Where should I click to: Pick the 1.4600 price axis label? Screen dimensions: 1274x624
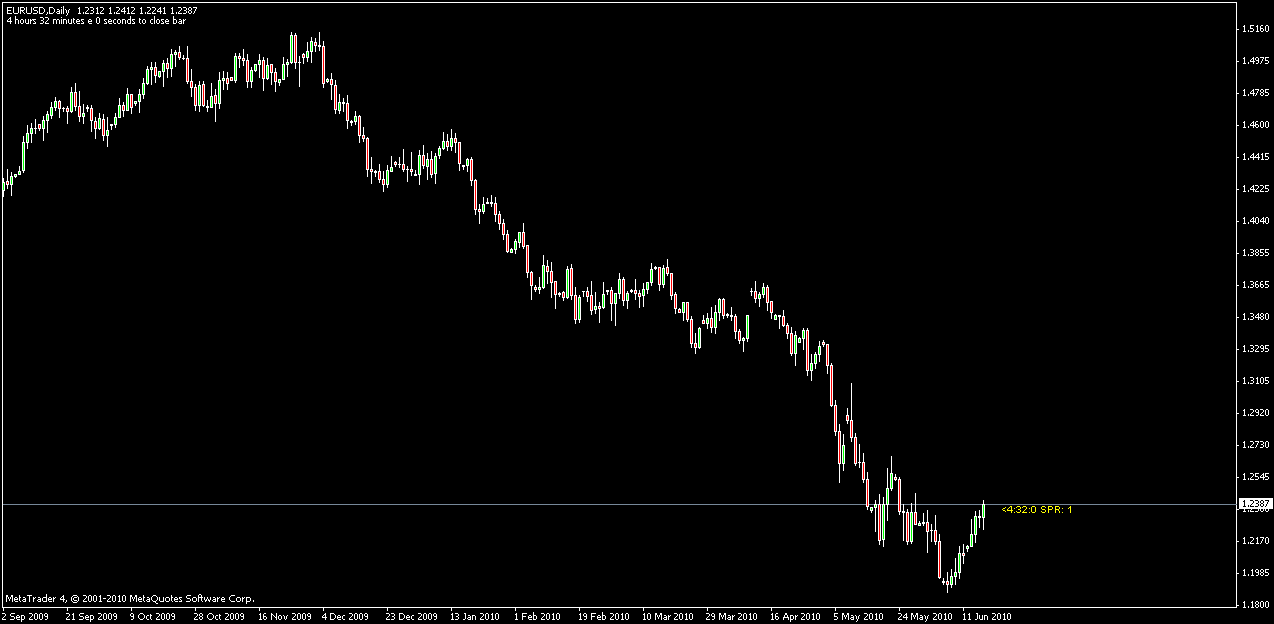pyautogui.click(x=1255, y=125)
